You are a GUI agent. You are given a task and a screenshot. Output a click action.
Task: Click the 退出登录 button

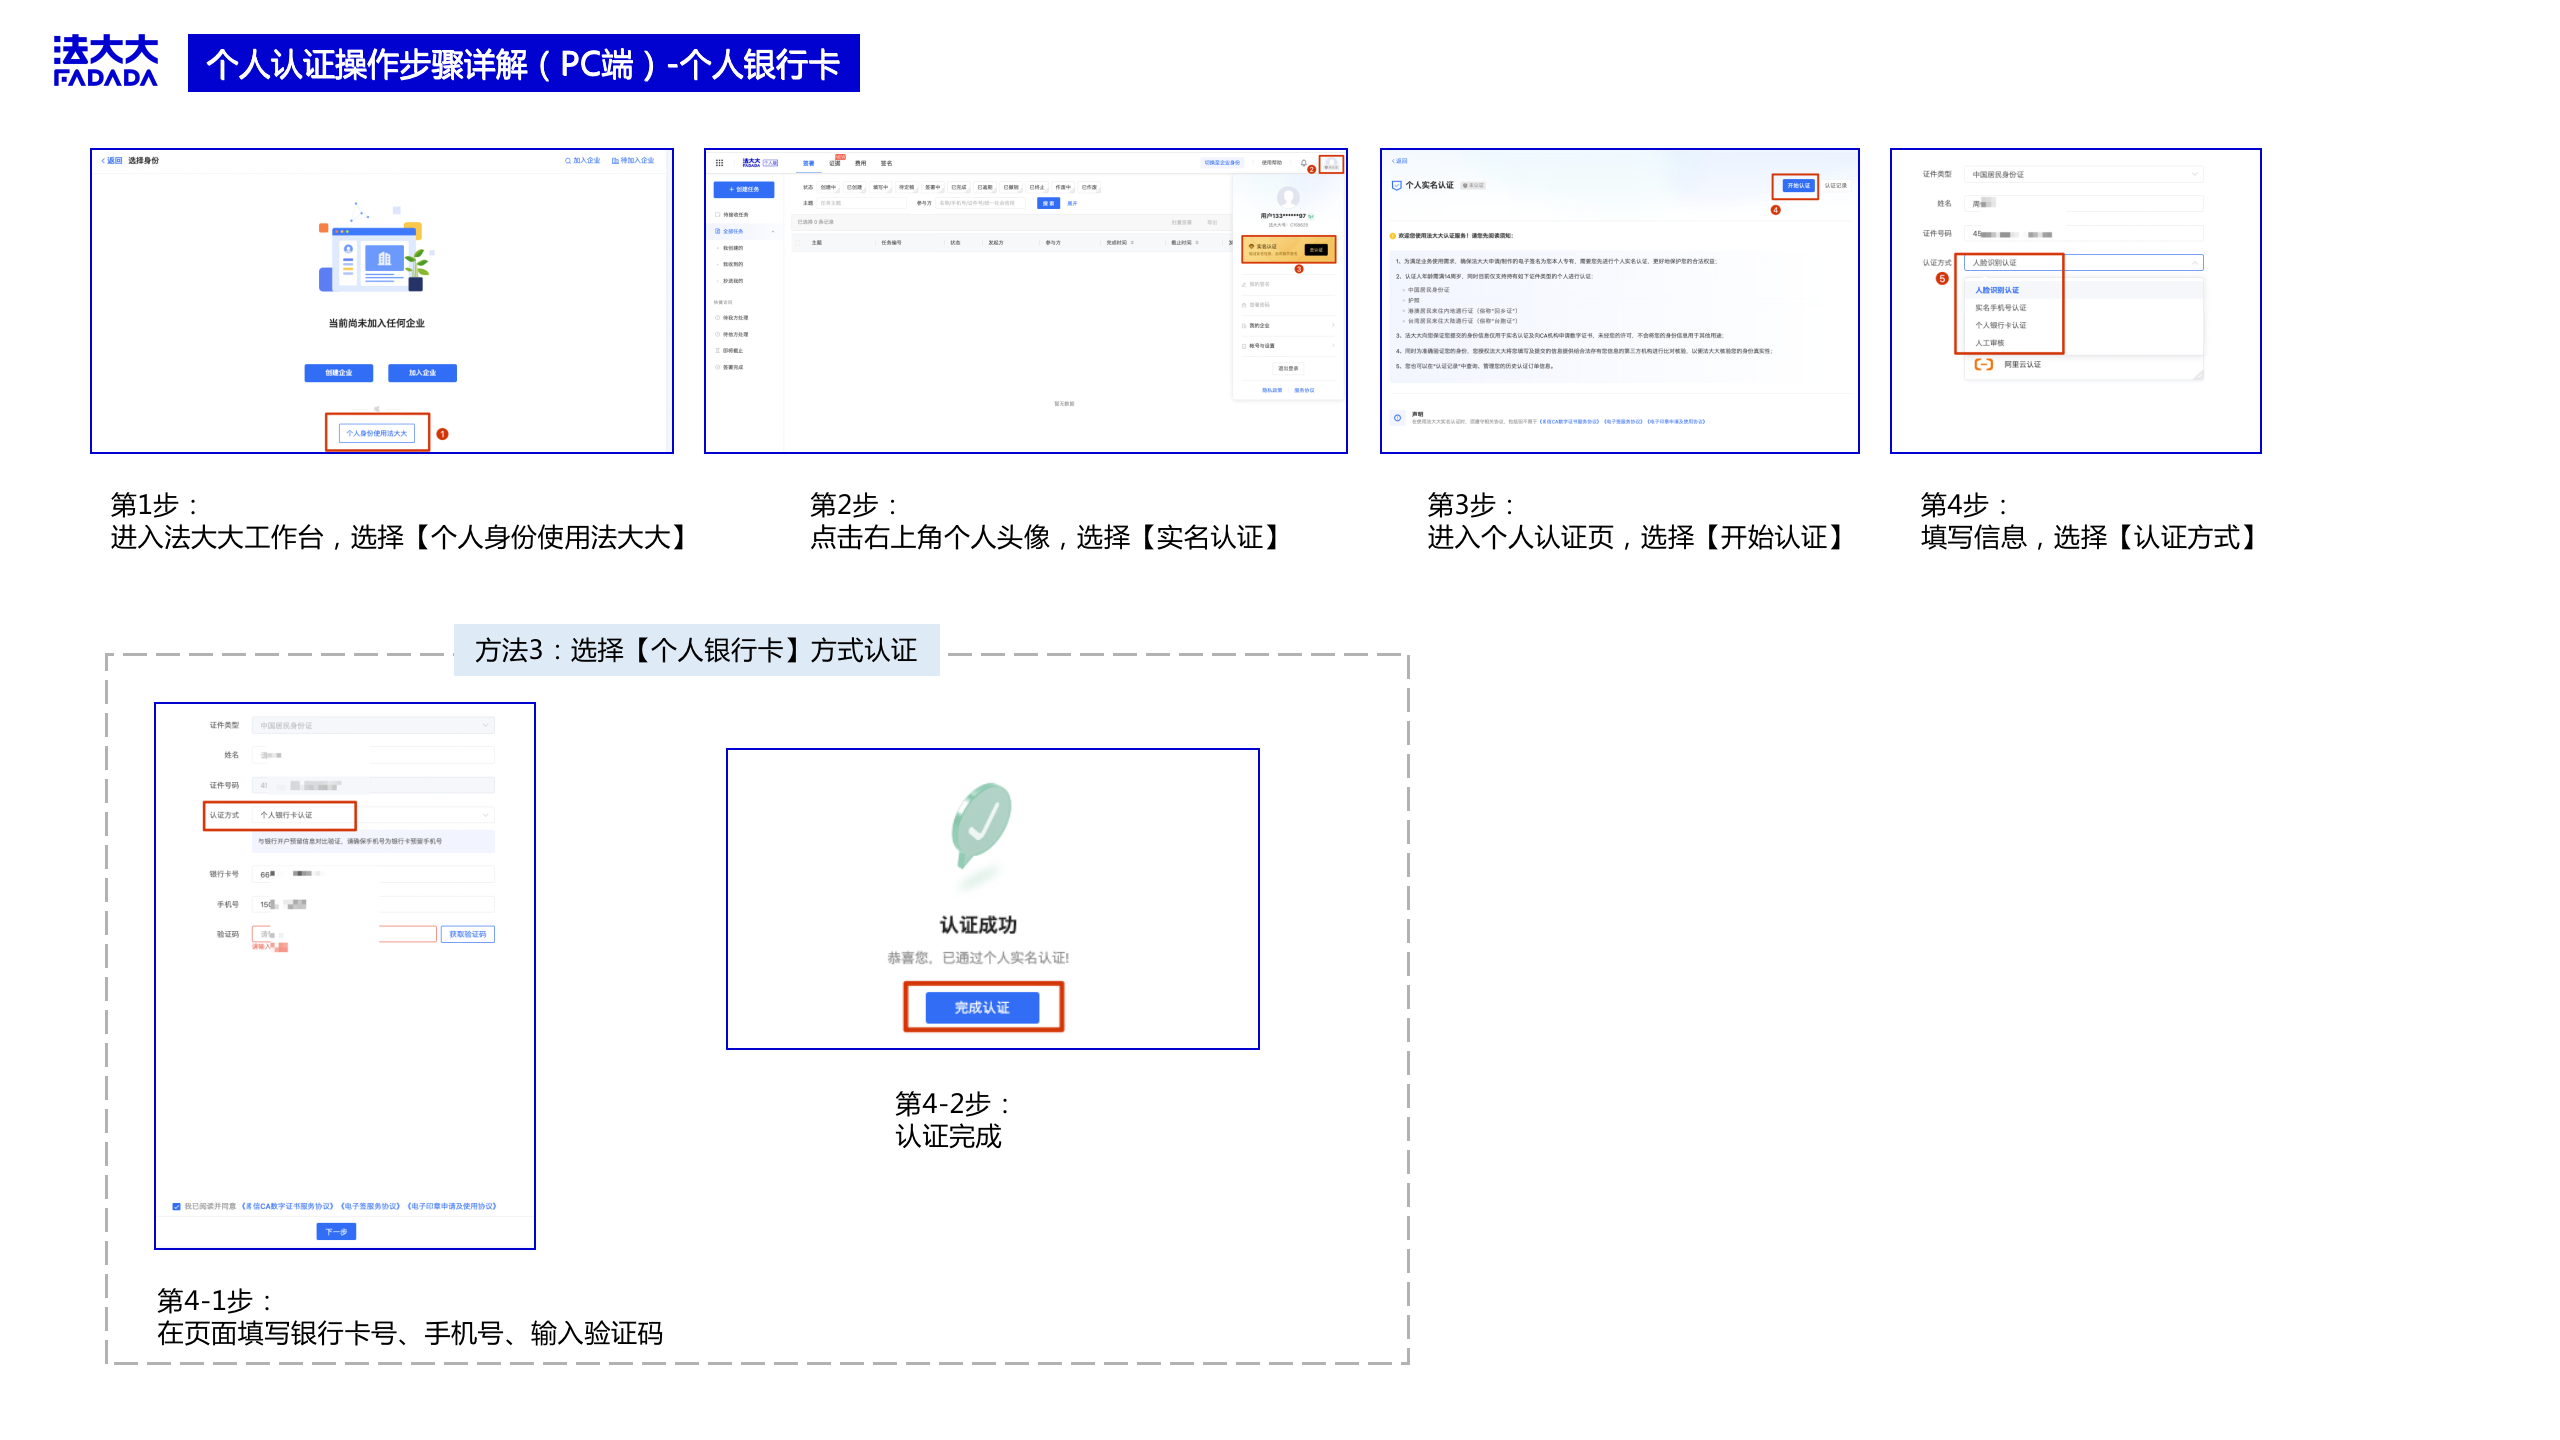[x=1288, y=369]
